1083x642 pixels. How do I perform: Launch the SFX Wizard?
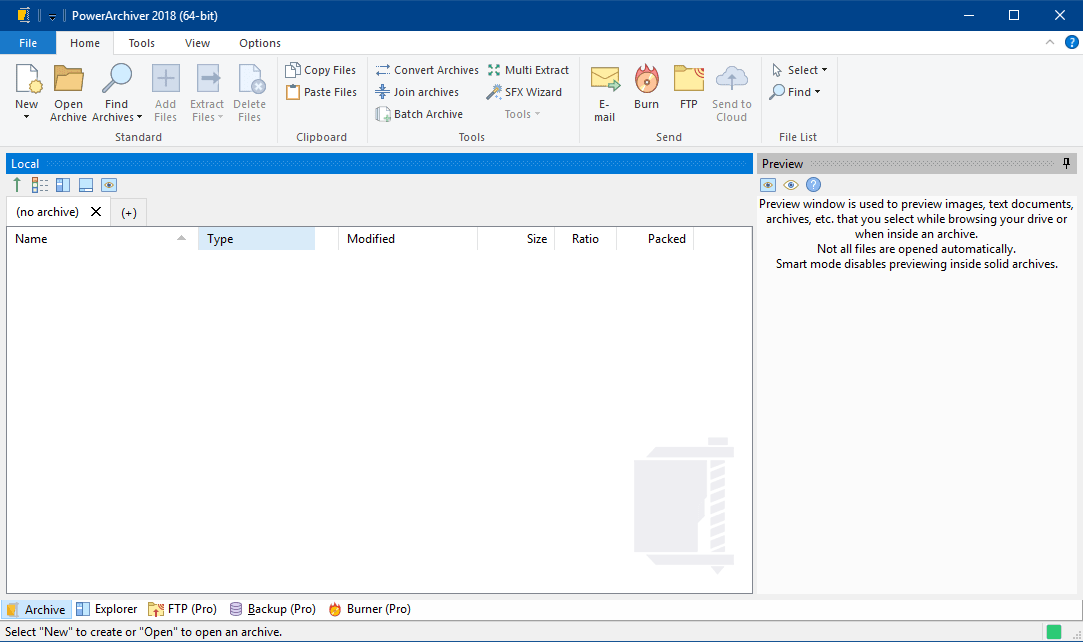[524, 92]
